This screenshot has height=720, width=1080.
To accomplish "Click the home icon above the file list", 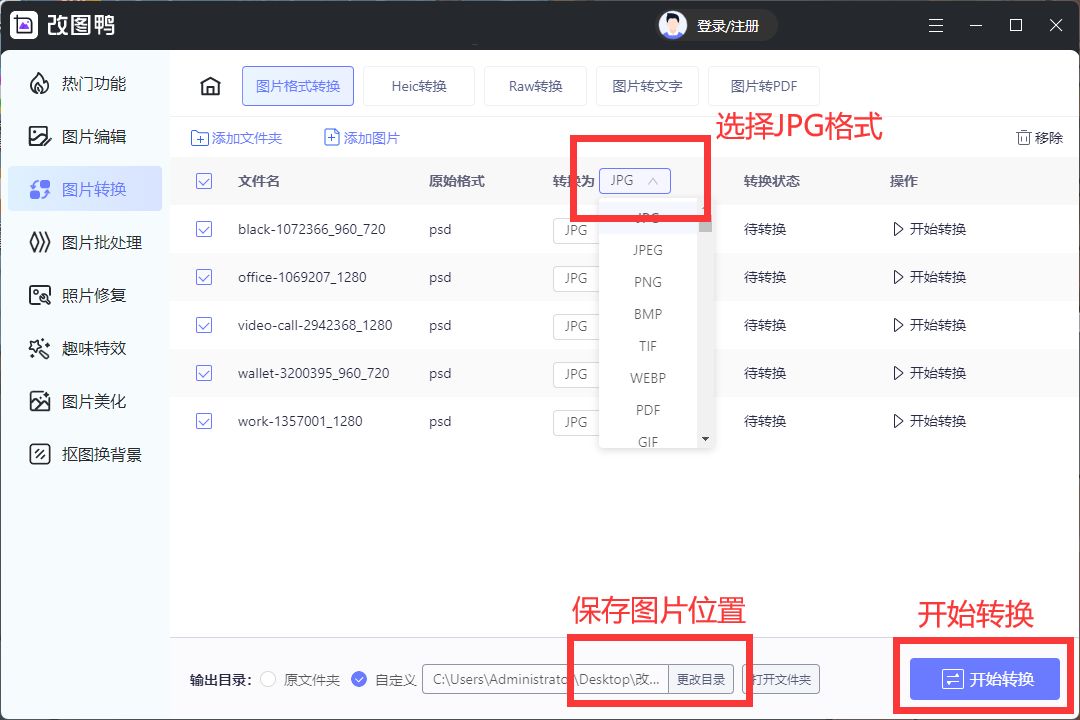I will pyautogui.click(x=209, y=86).
